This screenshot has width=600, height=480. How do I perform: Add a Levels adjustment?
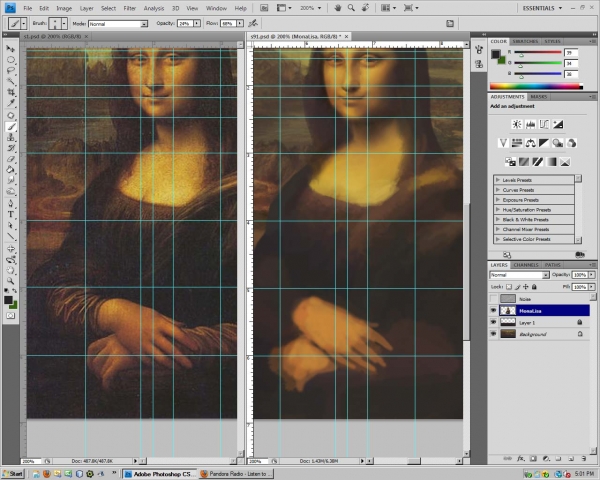point(530,124)
